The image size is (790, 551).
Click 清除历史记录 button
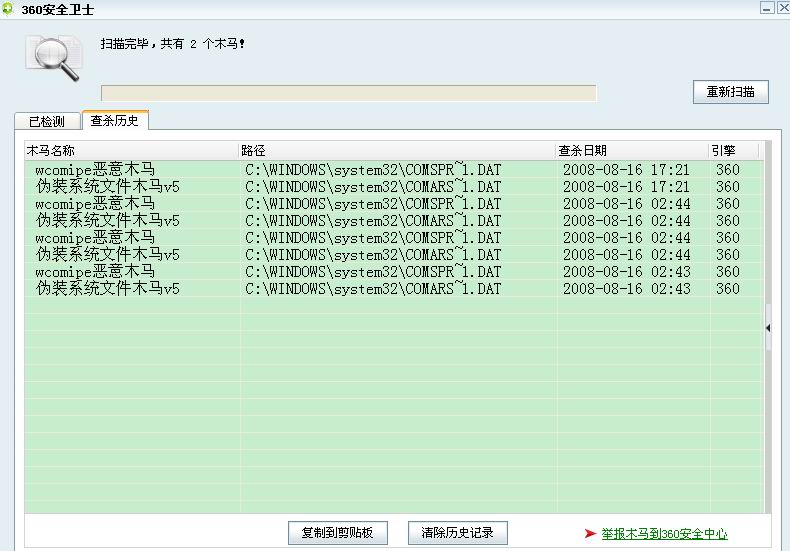click(457, 533)
